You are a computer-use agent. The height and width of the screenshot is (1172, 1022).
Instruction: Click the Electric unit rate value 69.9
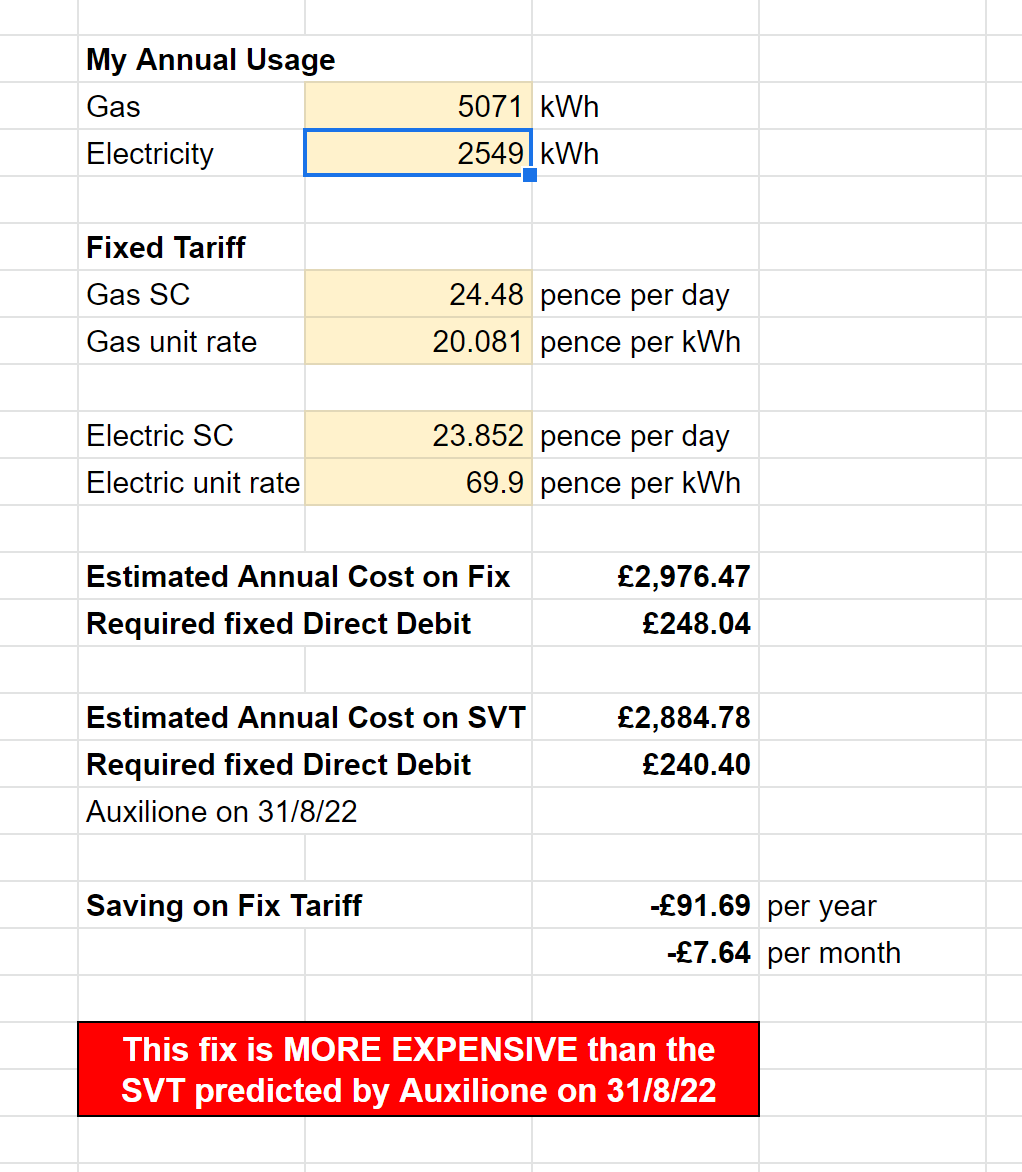tap(418, 483)
